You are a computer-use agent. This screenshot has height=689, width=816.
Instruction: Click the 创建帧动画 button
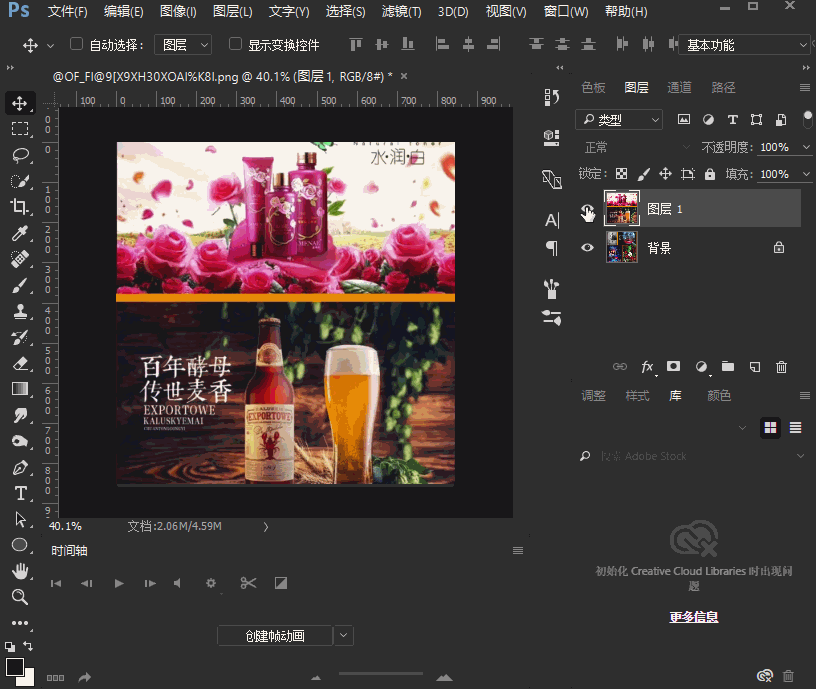(273, 635)
